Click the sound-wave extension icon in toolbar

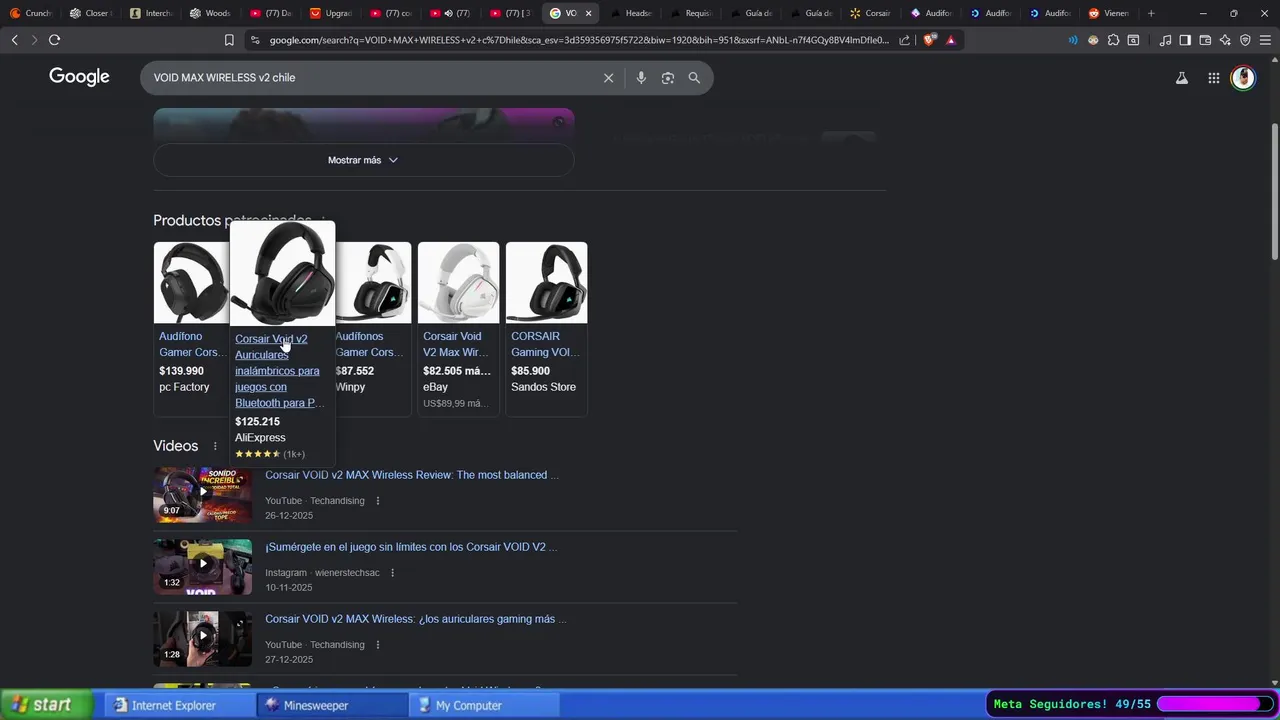tap(1073, 40)
